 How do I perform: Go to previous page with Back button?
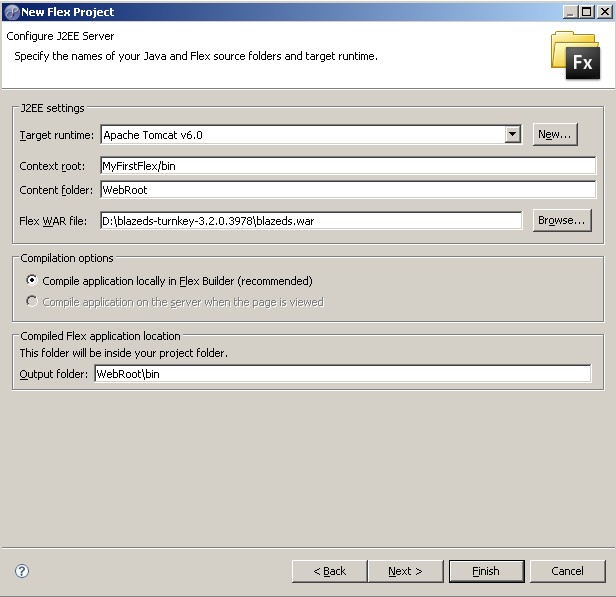(330, 571)
